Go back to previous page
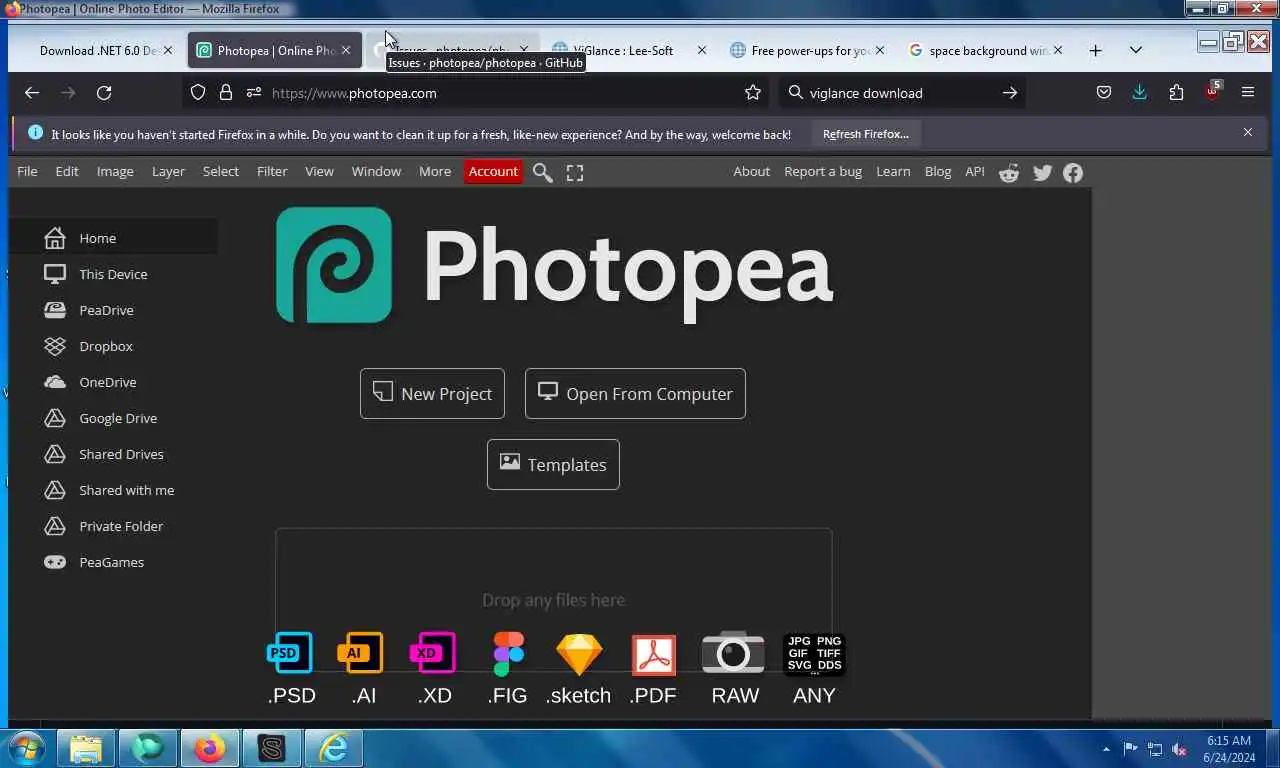Image resolution: width=1280 pixels, height=768 pixels. pos(32,93)
